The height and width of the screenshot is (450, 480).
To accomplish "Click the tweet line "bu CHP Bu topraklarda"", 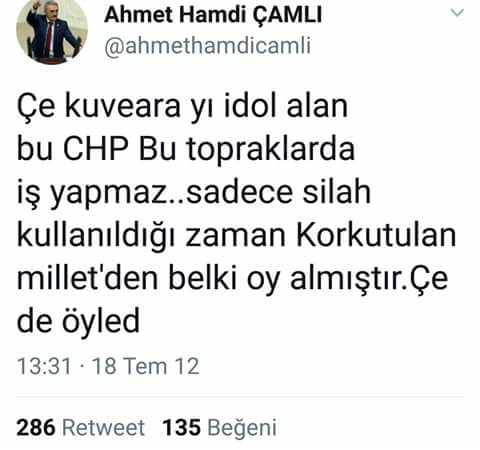I will pyautogui.click(x=186, y=148).
